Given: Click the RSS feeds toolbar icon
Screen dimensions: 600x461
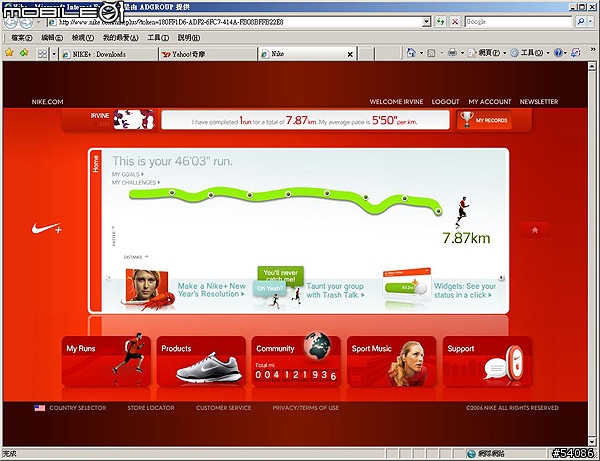Looking at the screenshot, I should click(431, 53).
